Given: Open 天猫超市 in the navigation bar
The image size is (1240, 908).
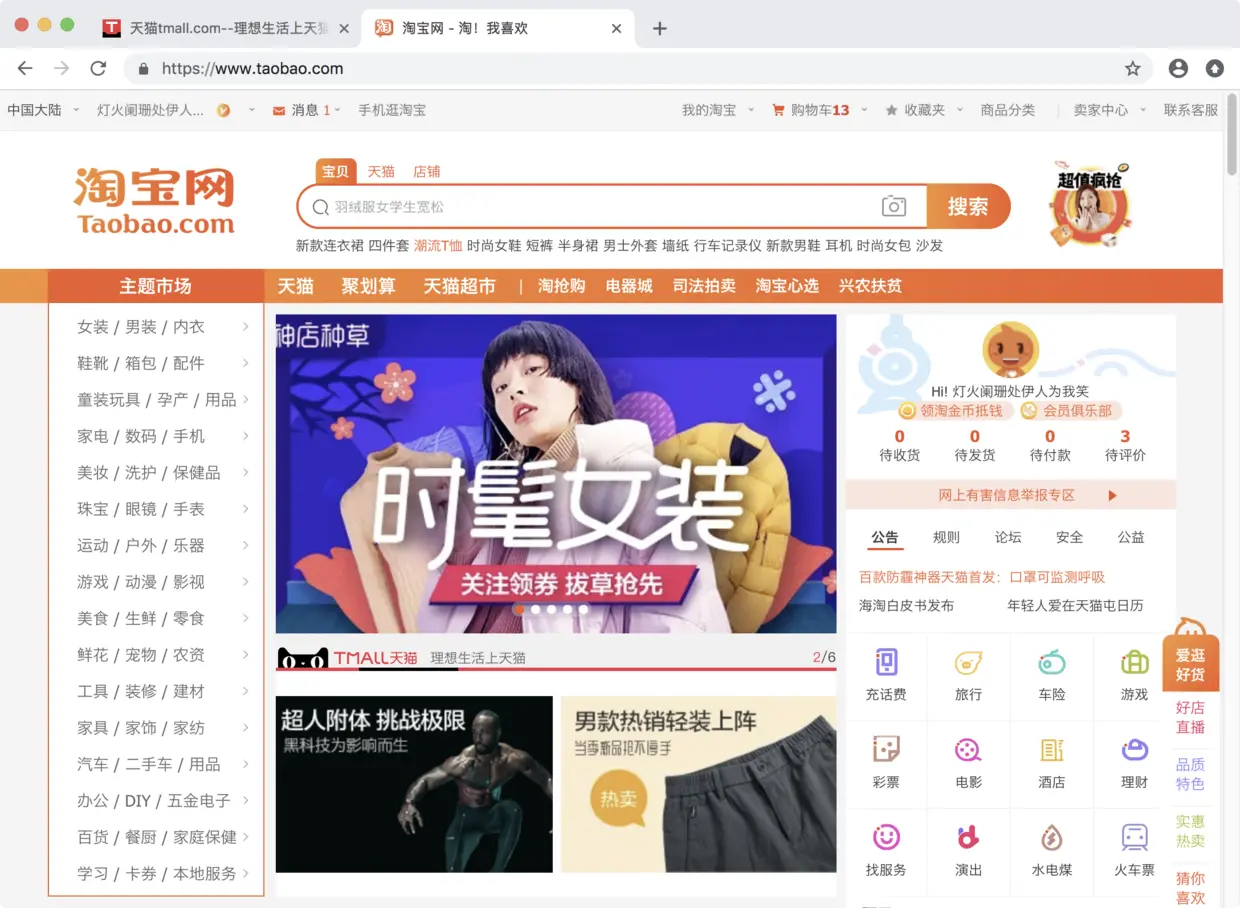Looking at the screenshot, I should (459, 286).
